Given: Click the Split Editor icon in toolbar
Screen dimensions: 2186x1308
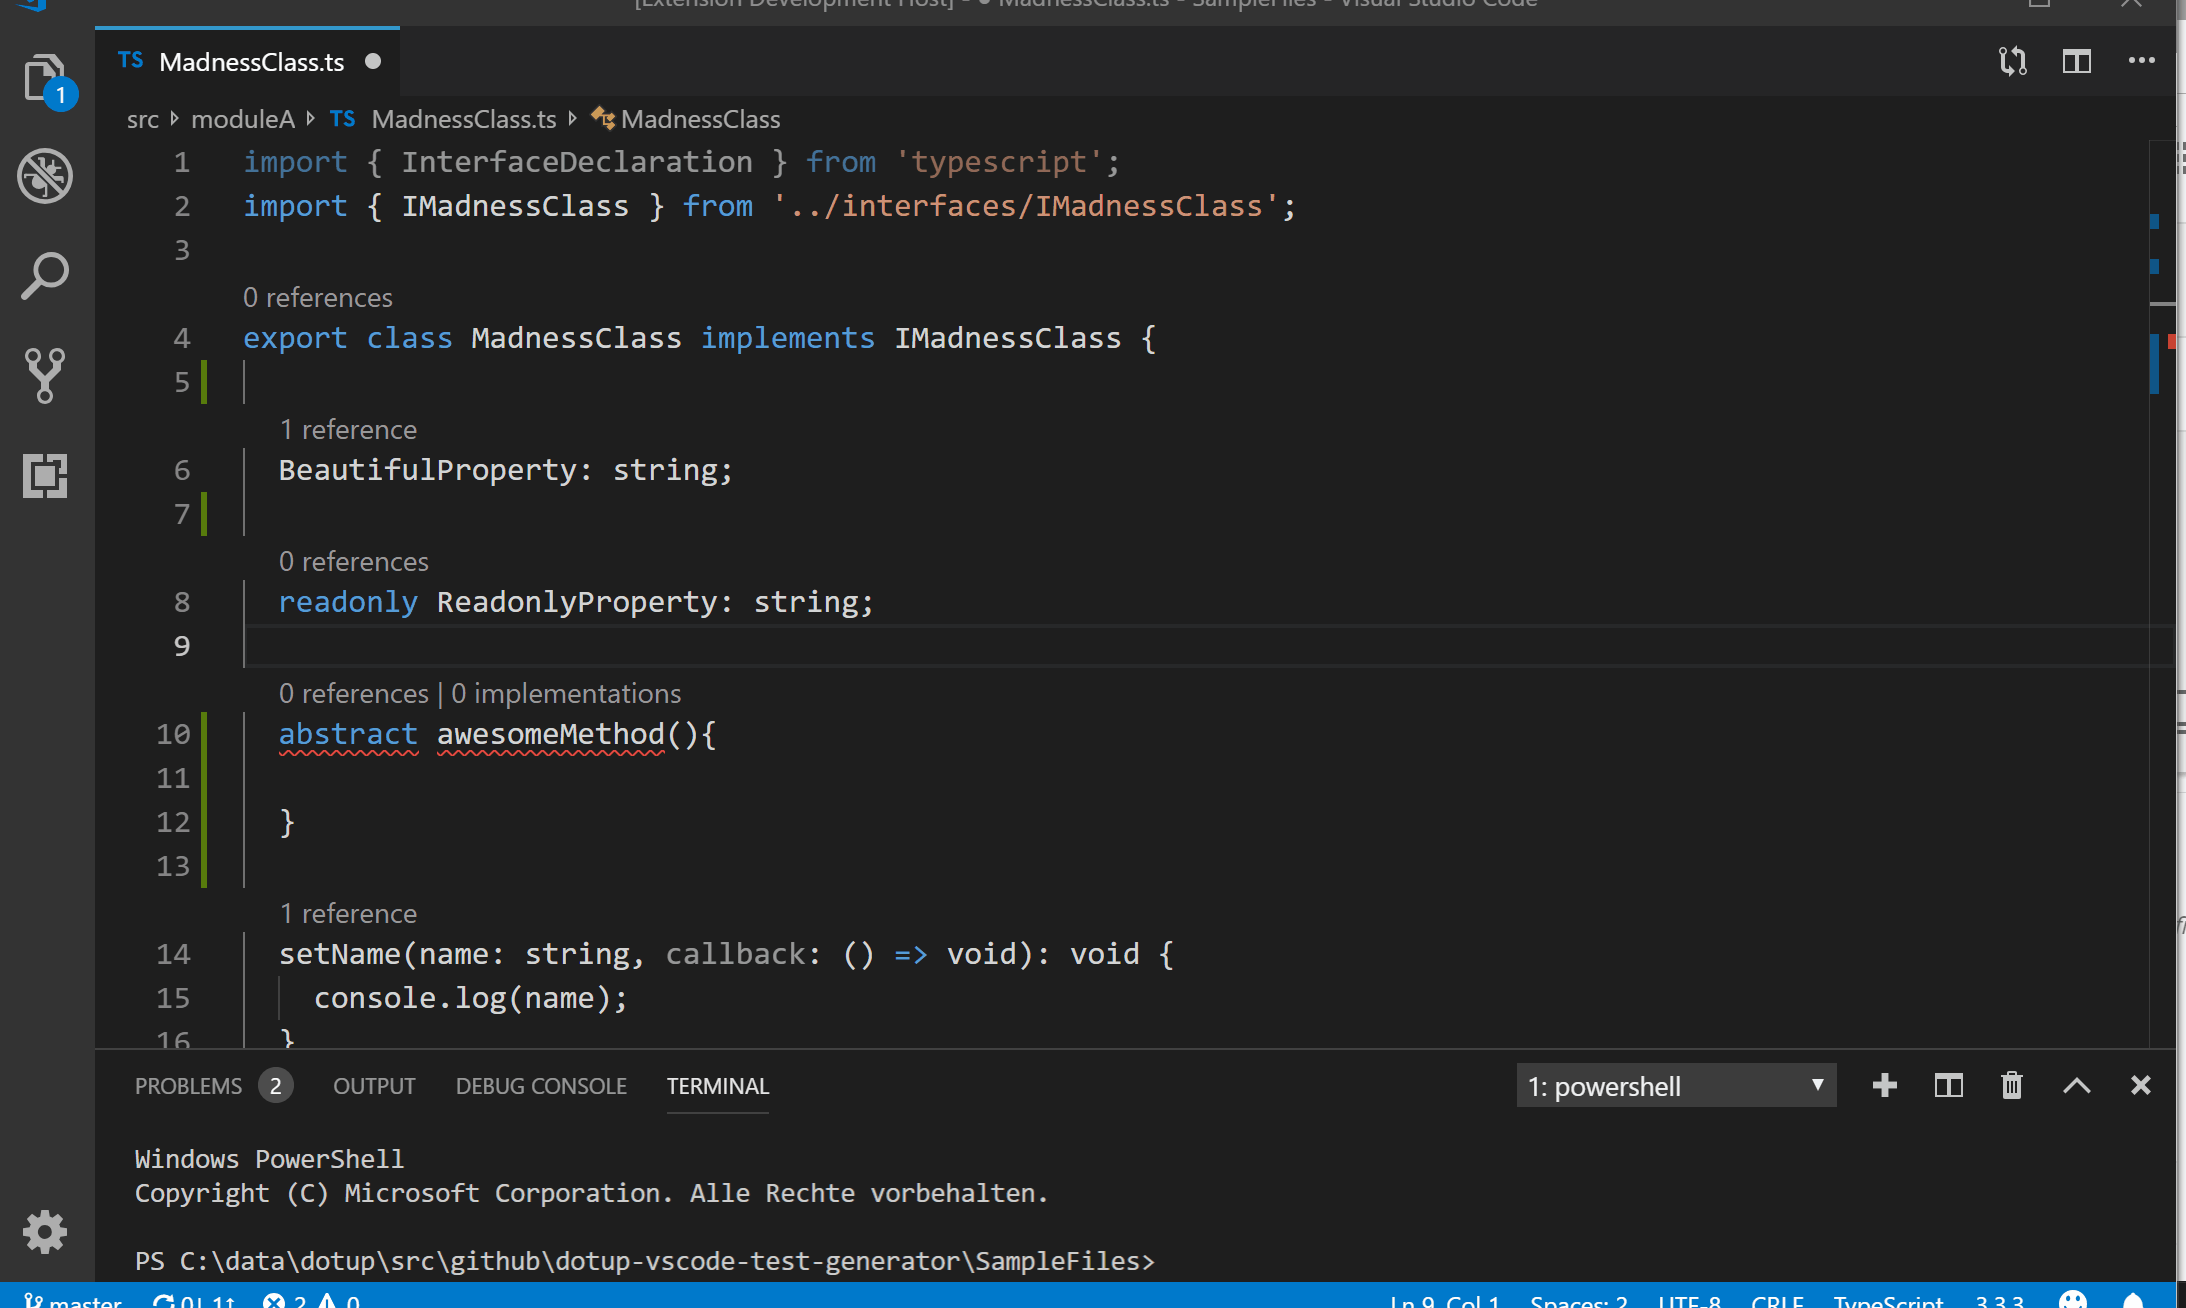Looking at the screenshot, I should 2079,61.
